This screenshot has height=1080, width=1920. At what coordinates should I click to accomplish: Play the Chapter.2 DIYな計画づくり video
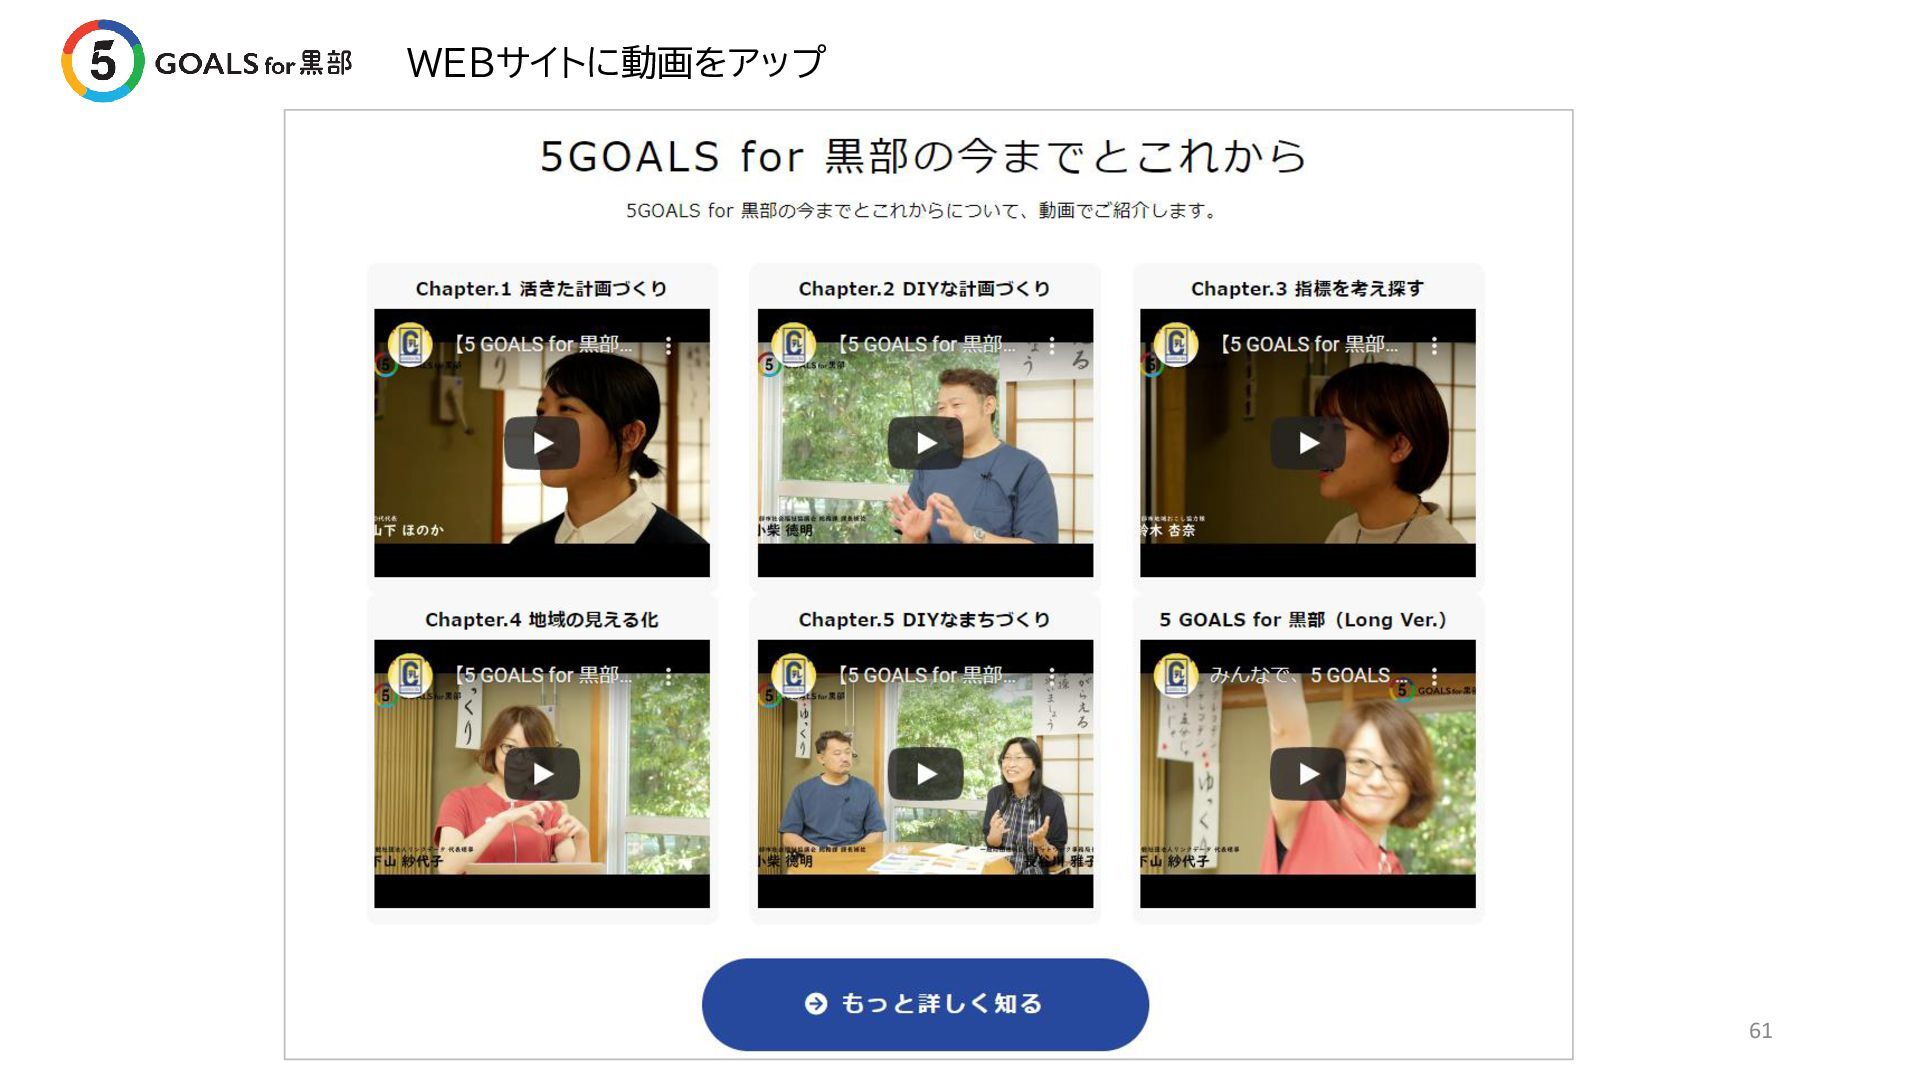point(925,443)
